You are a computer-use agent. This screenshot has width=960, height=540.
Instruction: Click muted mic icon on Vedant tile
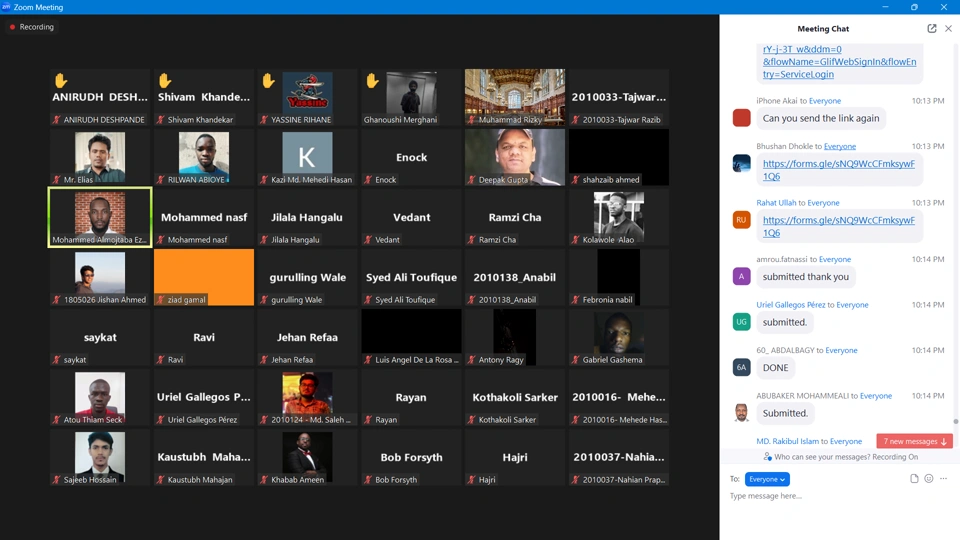coord(368,239)
